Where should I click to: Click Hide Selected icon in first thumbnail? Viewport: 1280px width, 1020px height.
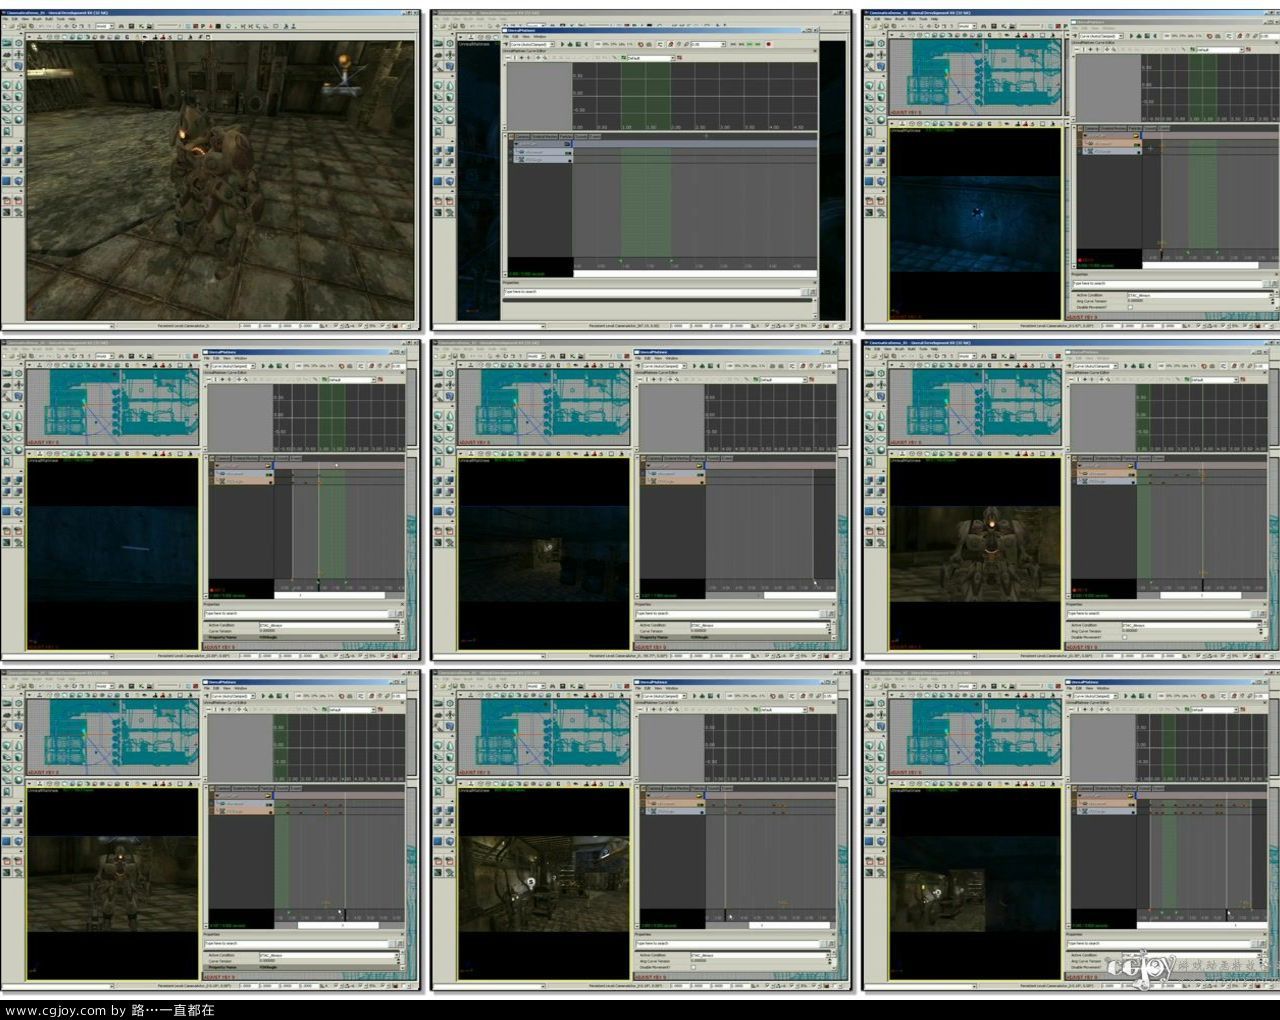19,201
